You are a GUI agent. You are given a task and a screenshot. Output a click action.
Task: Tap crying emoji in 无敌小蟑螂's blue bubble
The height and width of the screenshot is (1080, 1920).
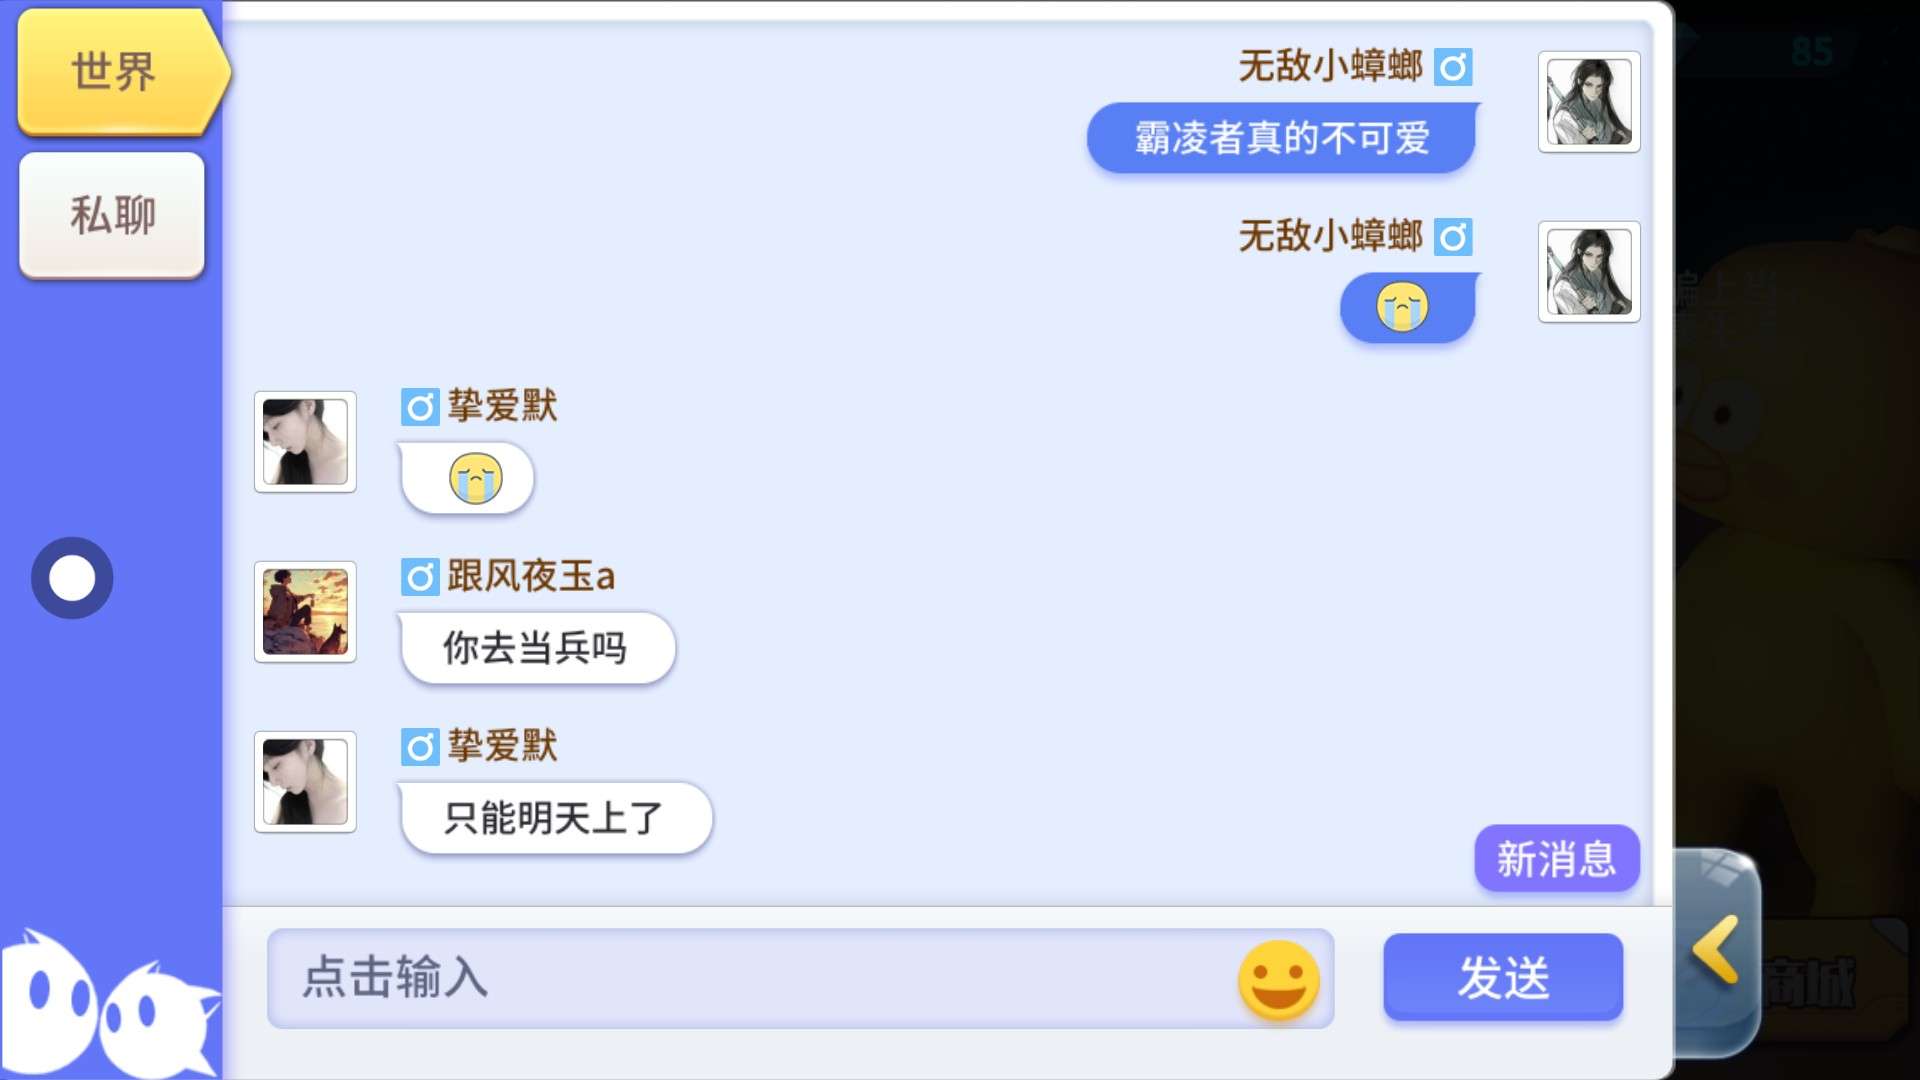point(1402,307)
